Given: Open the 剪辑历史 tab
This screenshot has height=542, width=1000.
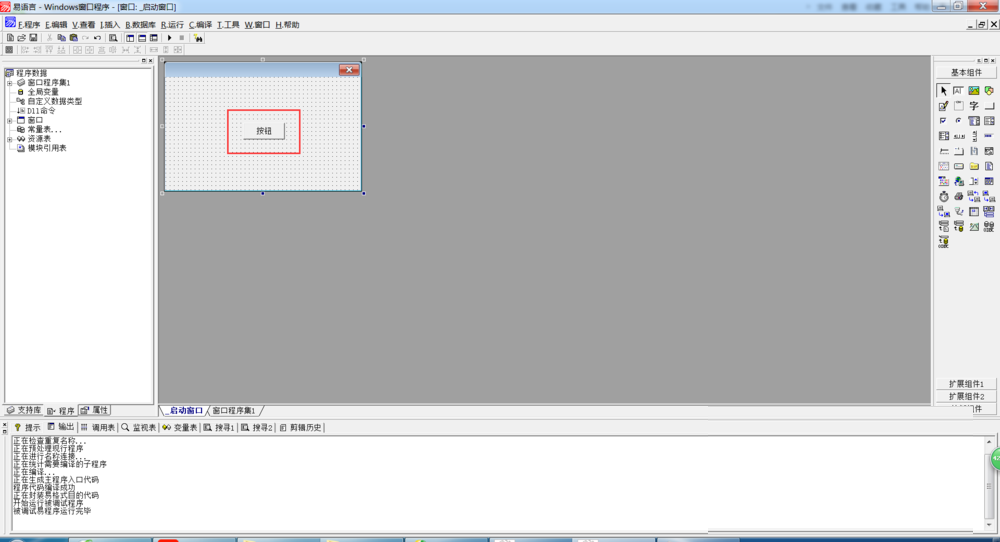Looking at the screenshot, I should [x=300, y=427].
